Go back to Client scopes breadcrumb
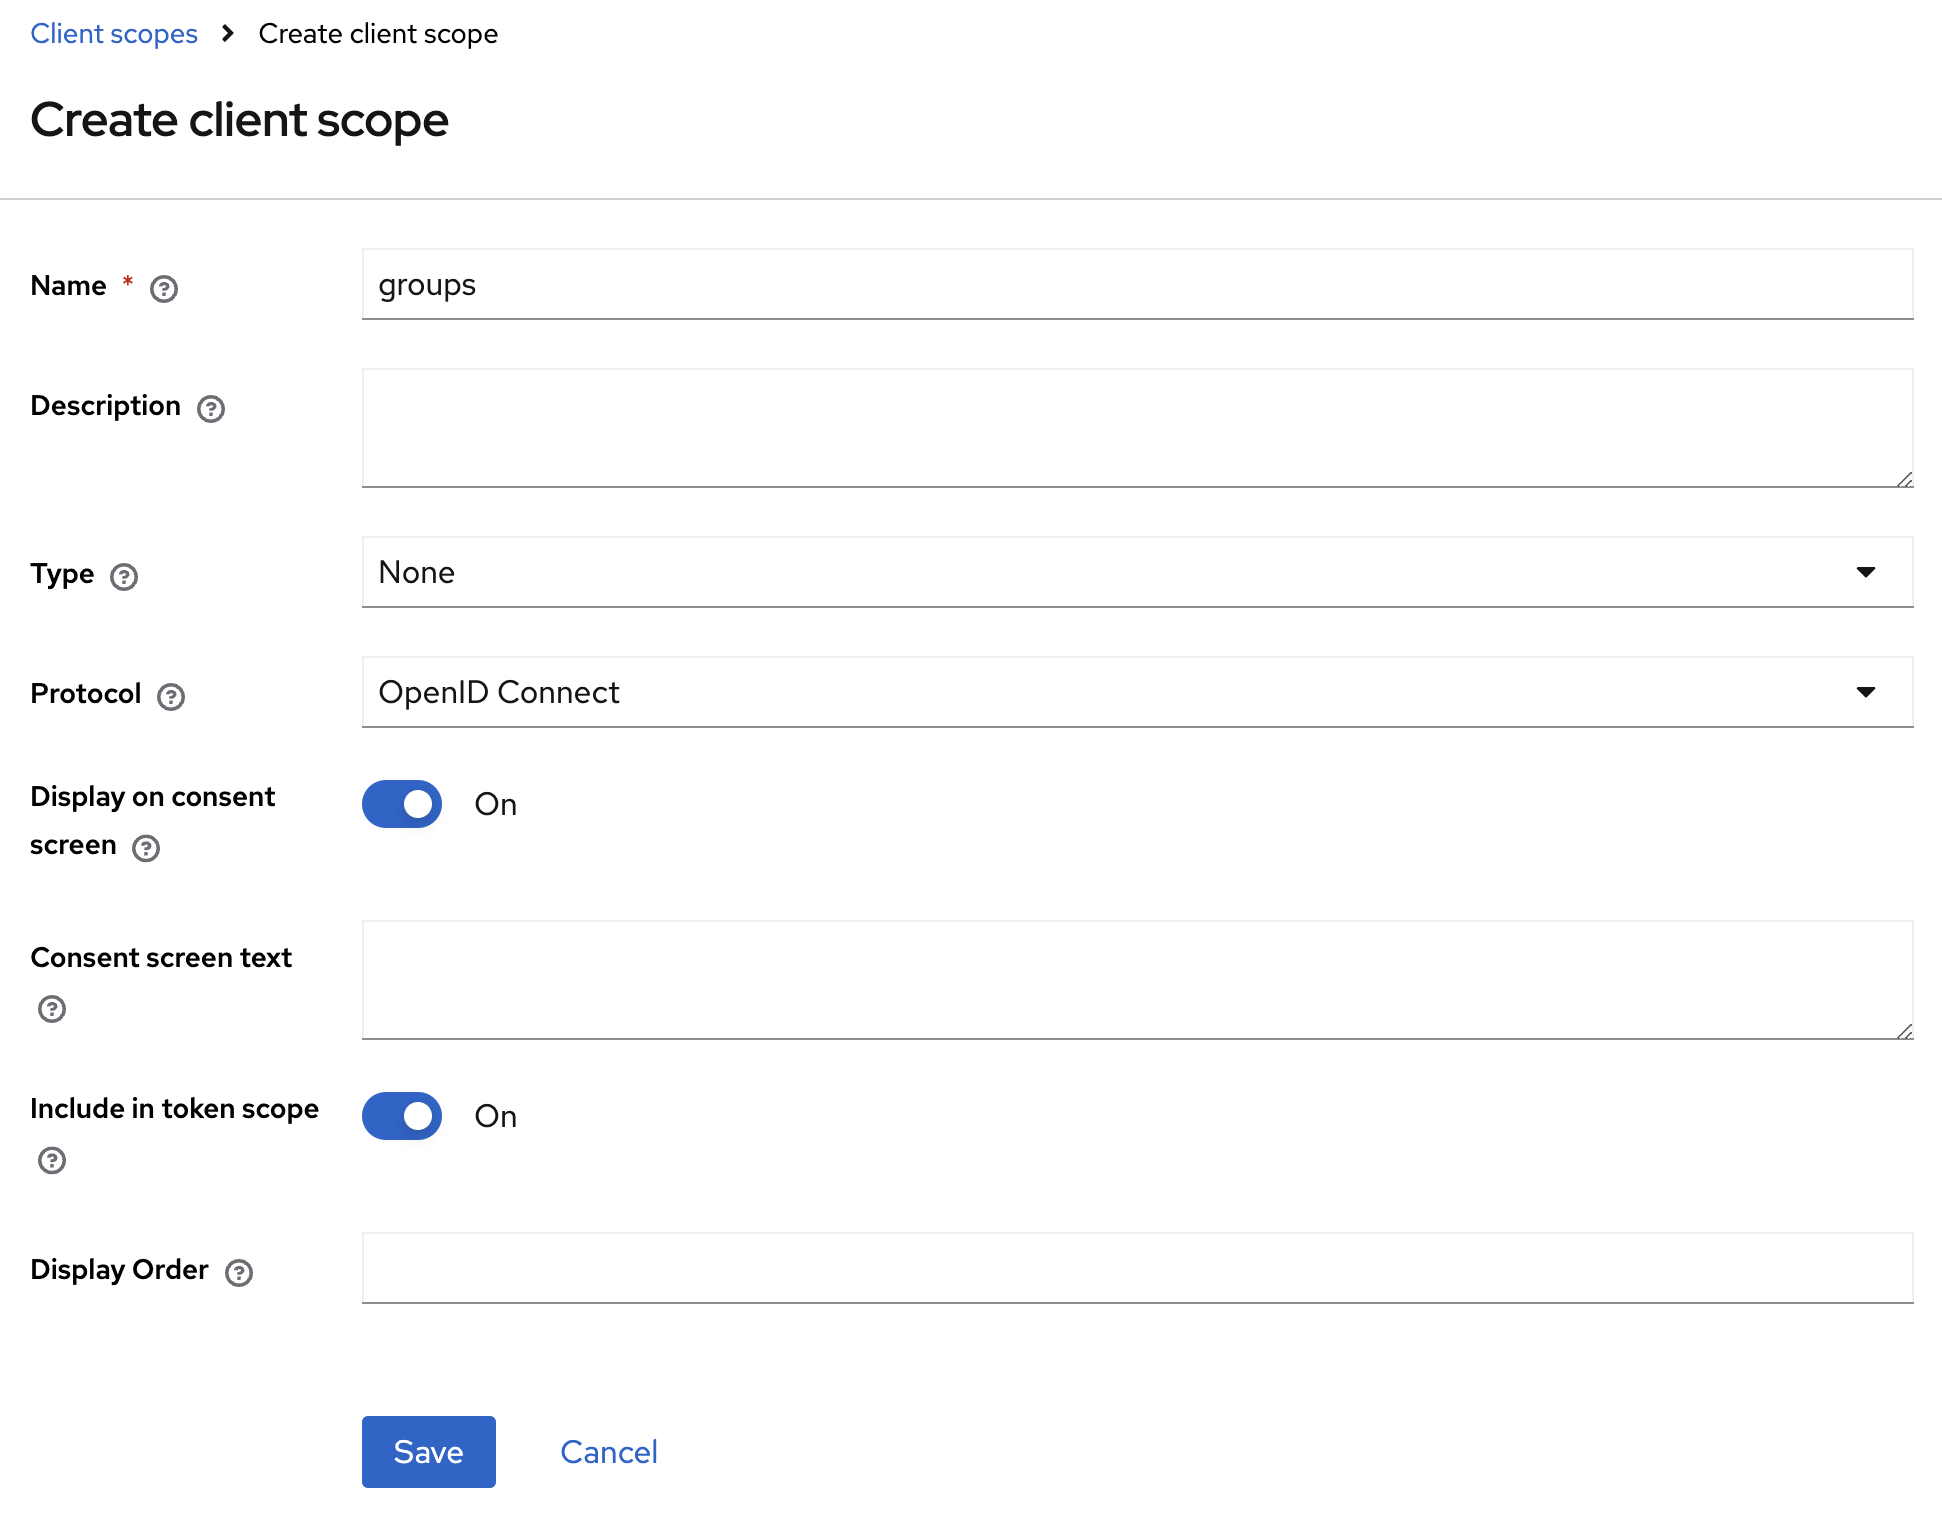Image resolution: width=1942 pixels, height=1518 pixels. click(x=114, y=34)
